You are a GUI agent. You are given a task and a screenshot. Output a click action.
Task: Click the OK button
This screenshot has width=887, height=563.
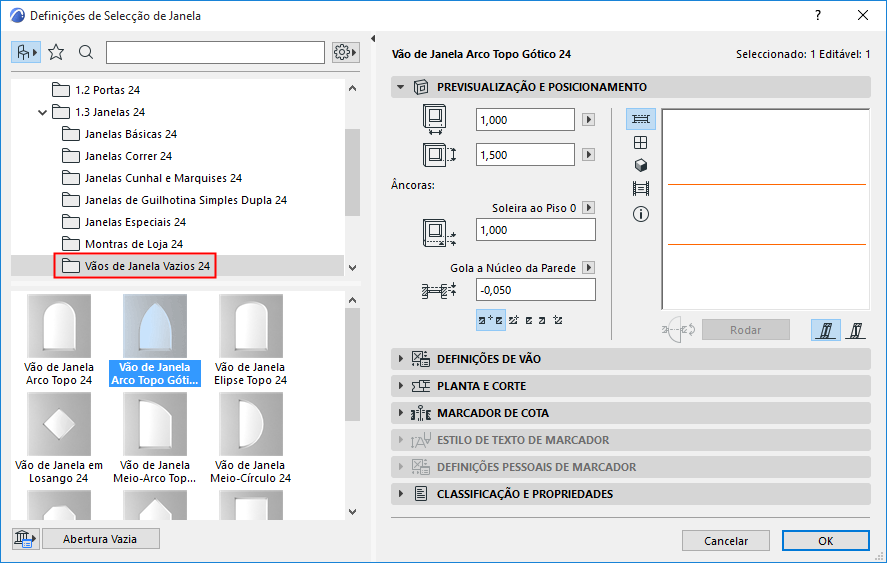tap(826, 541)
